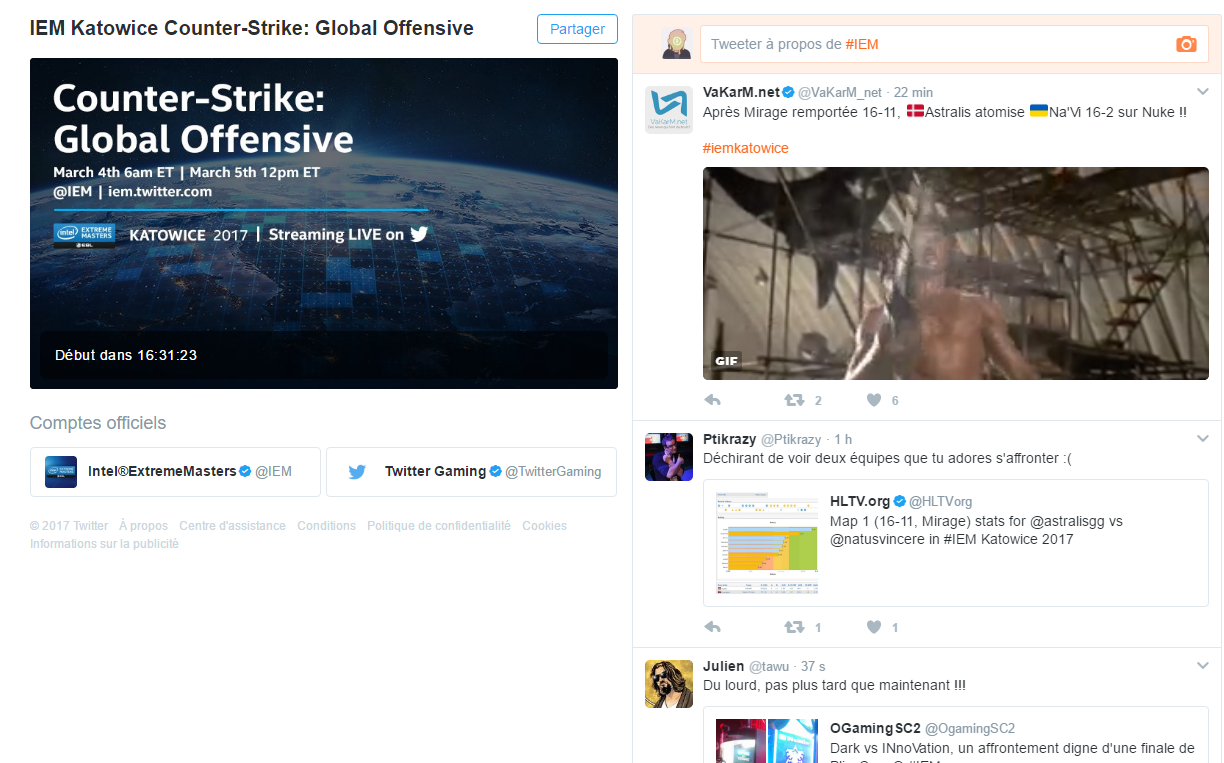Type in the Tweeter à propos field
The image size is (1224, 763).
(x=930, y=44)
